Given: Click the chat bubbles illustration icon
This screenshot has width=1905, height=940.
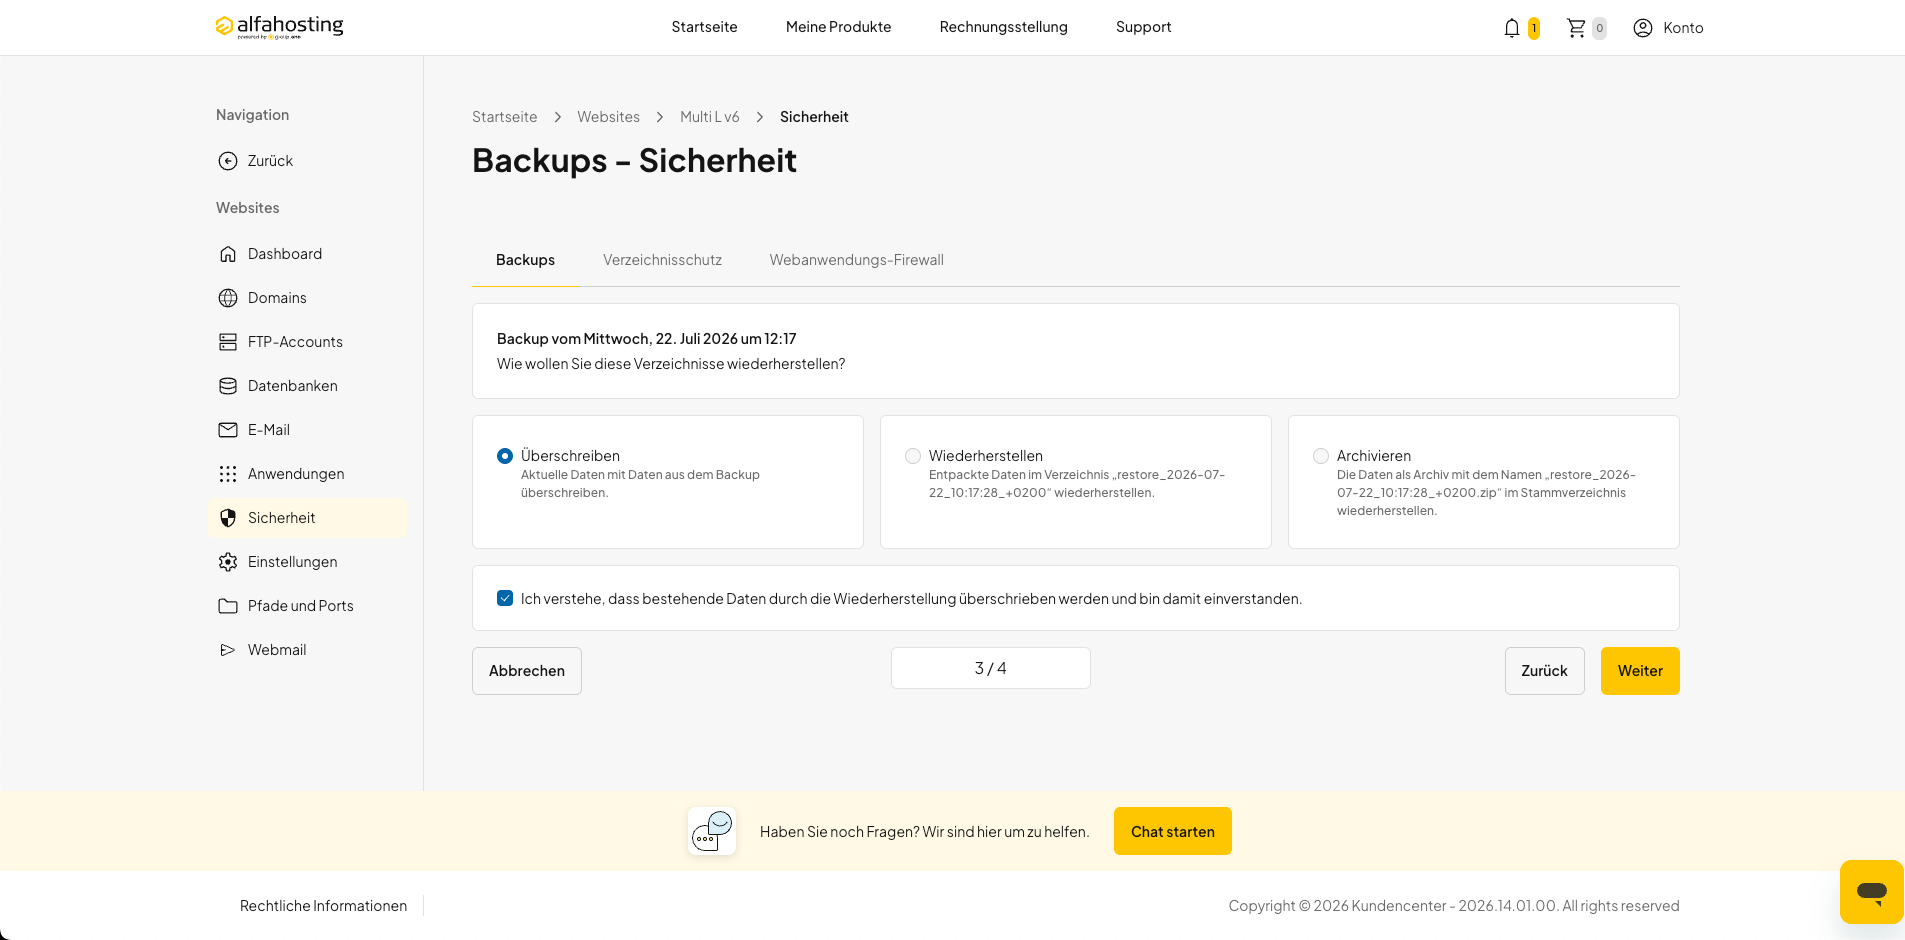Looking at the screenshot, I should coord(712,831).
